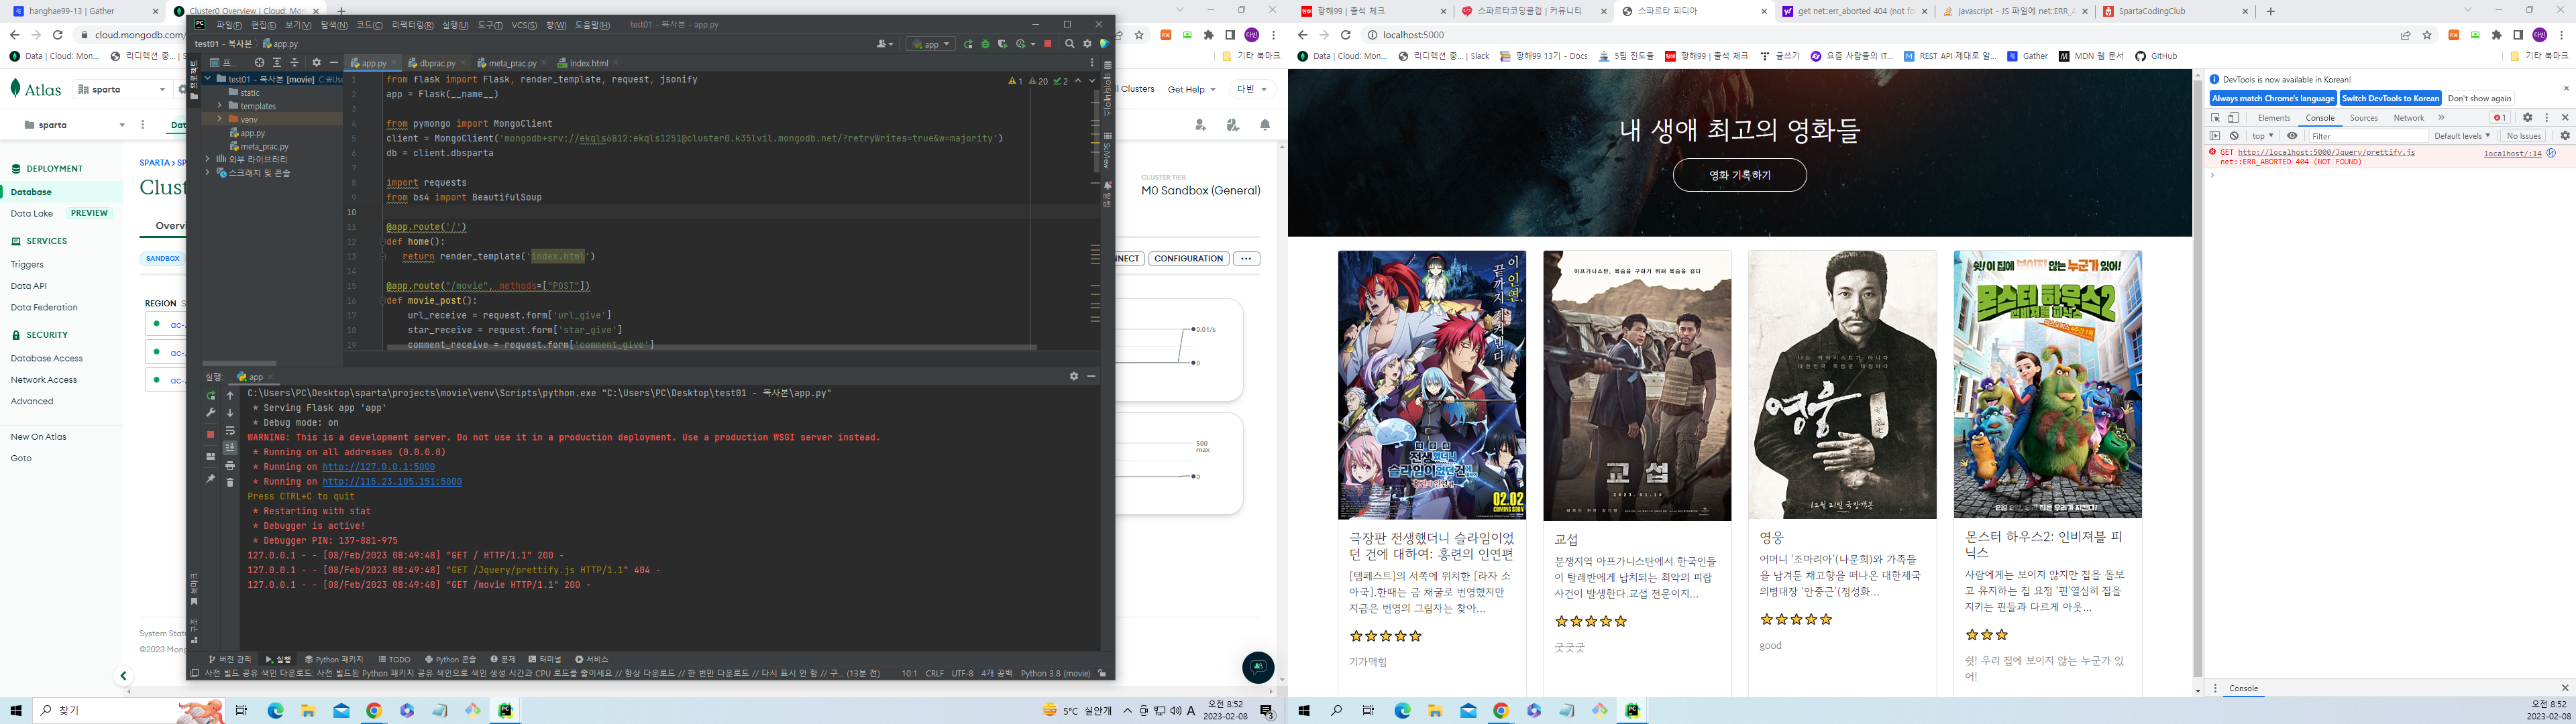Open the project tool window options gear

point(316,63)
